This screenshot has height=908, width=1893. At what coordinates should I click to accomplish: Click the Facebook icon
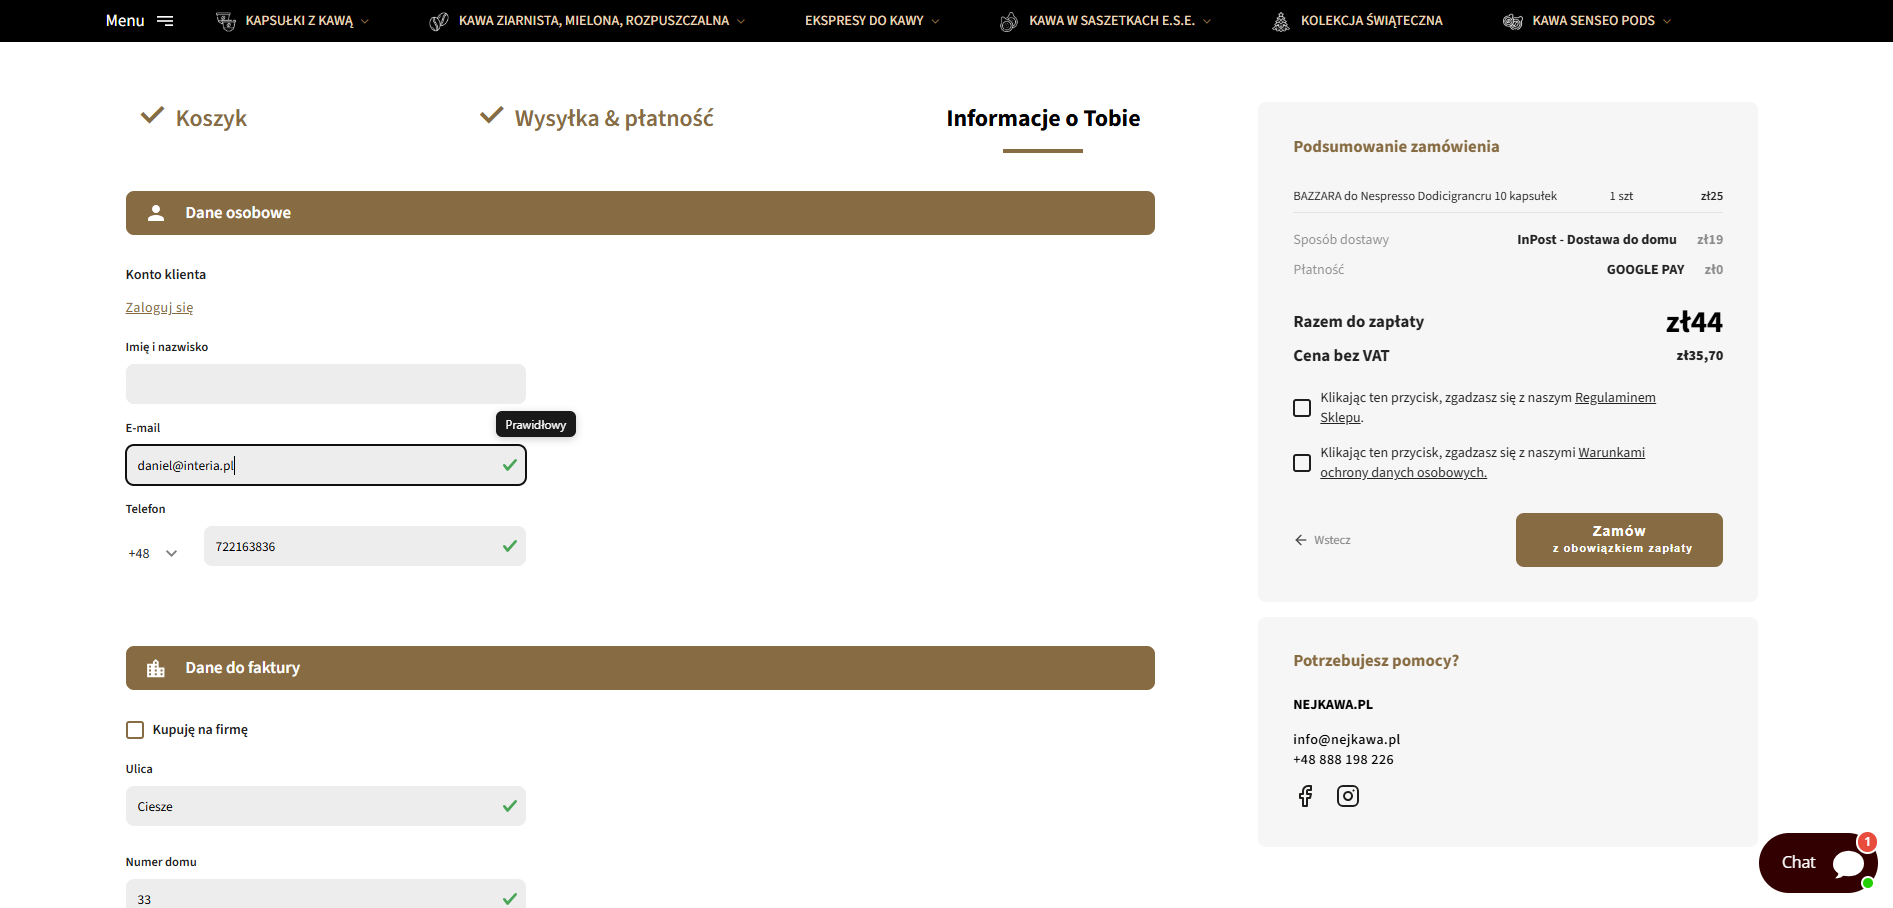pos(1305,796)
